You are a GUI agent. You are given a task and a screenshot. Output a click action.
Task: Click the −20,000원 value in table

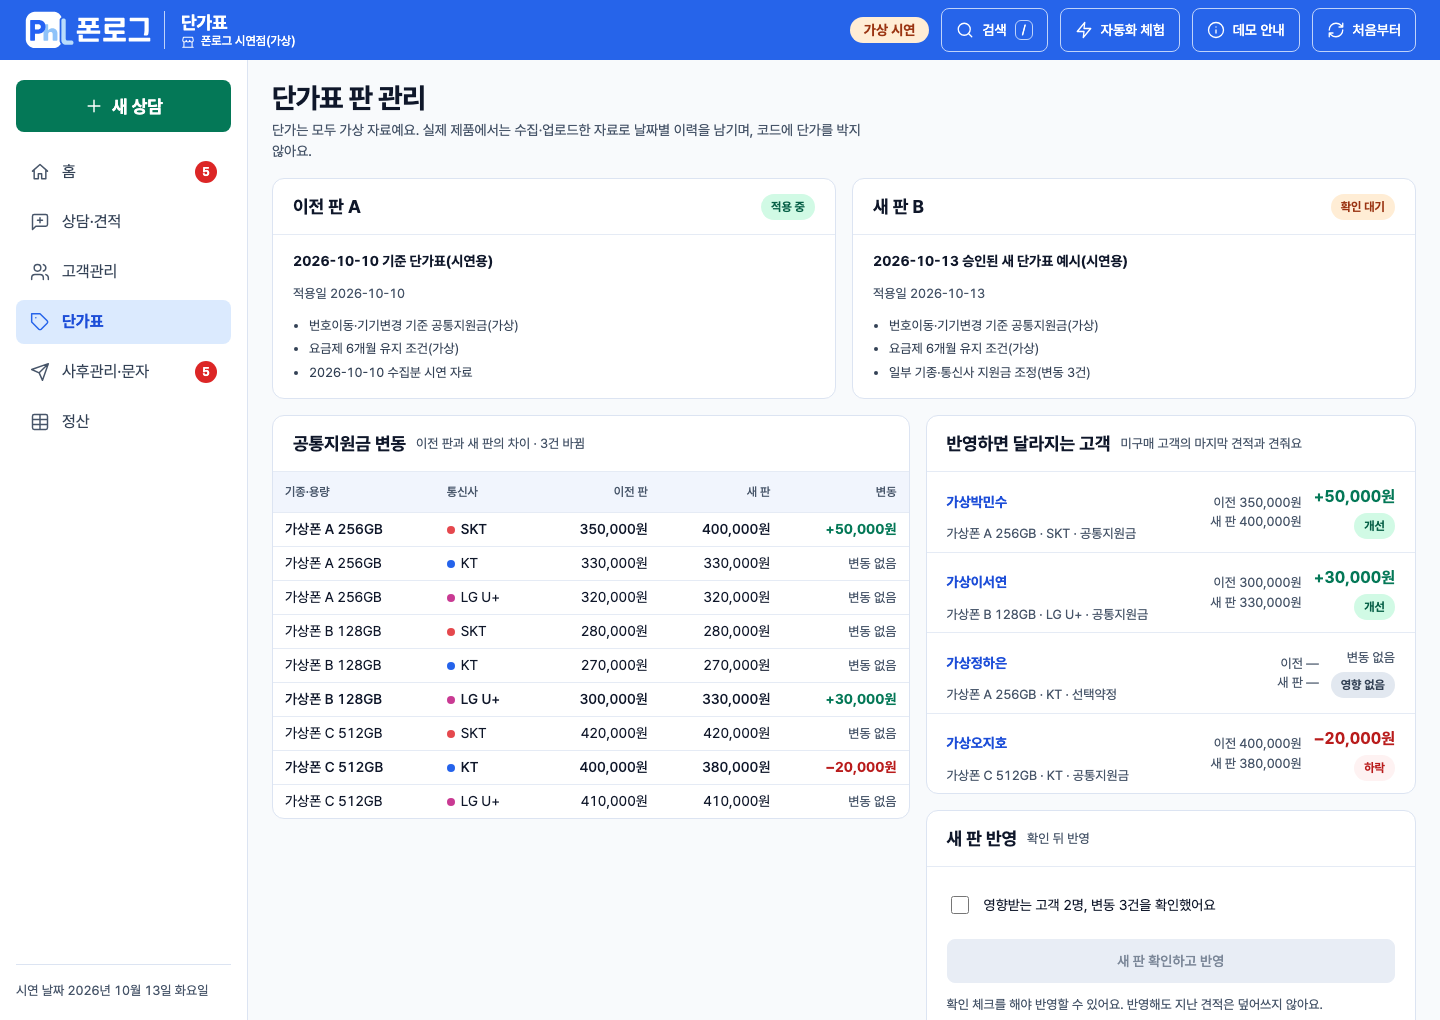coord(861,767)
